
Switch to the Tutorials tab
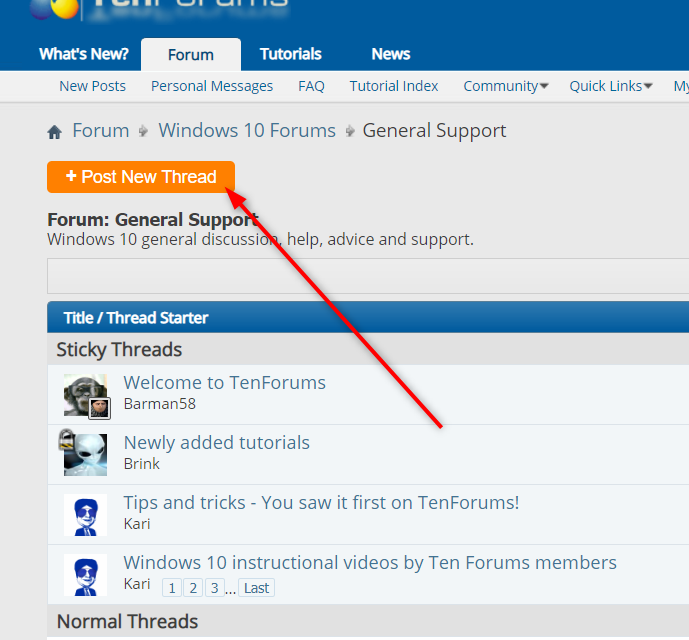290,54
